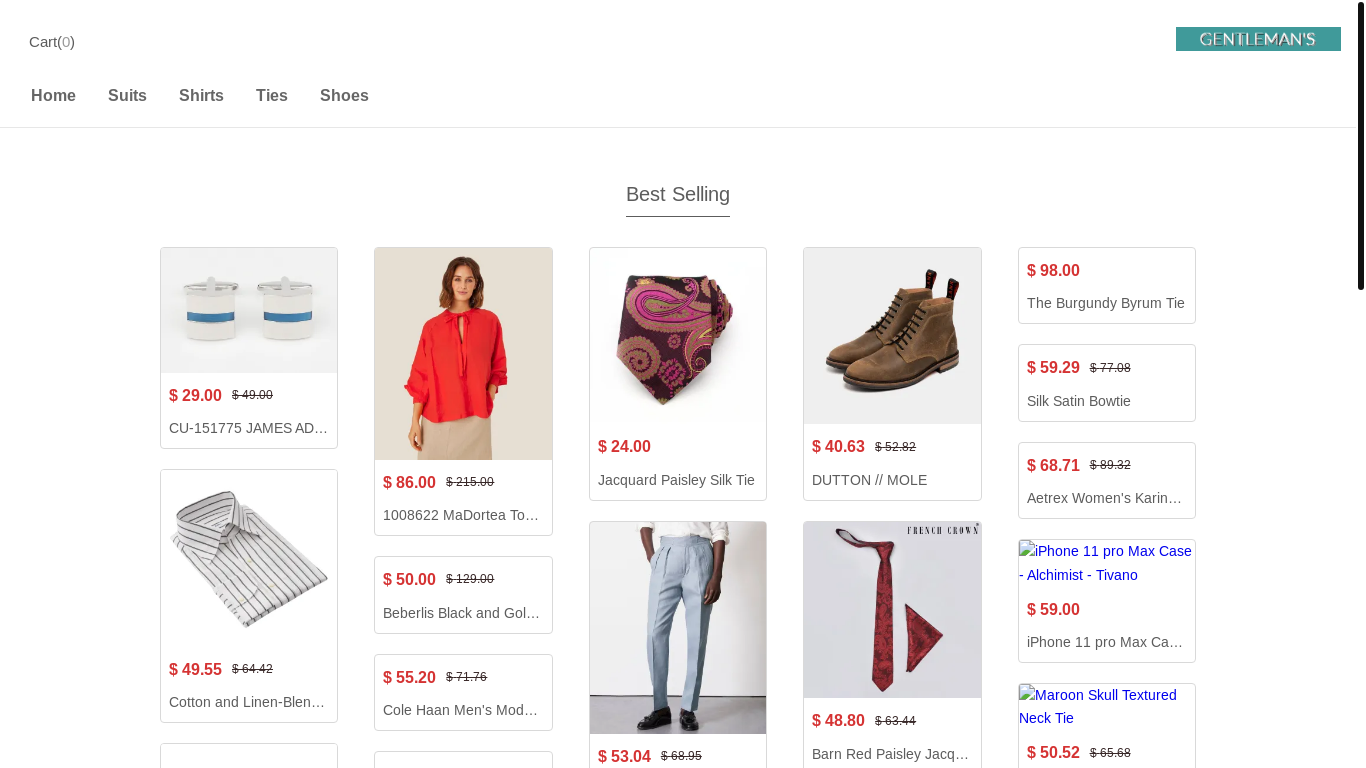This screenshot has width=1366, height=768.
Task: Click the page vertical scrollbar thumb
Action: click(1361, 145)
